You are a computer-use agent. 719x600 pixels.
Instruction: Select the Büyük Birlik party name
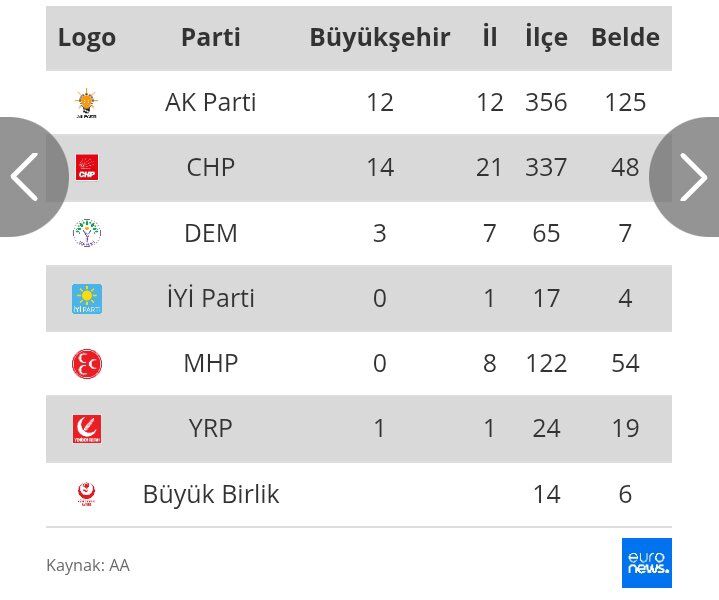[x=210, y=494]
